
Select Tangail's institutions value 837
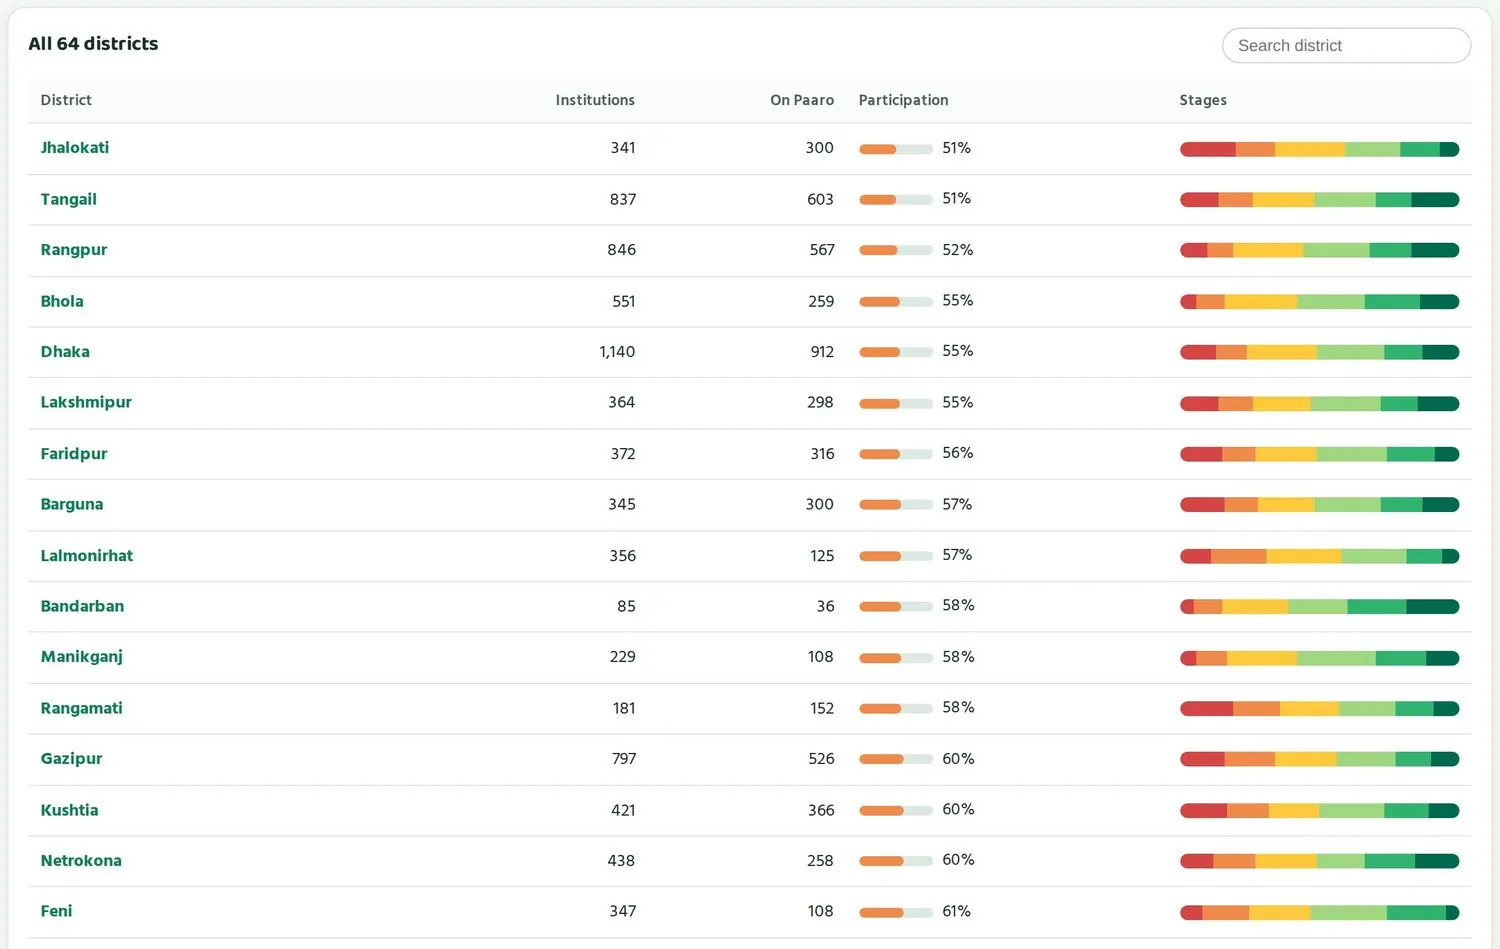623,199
